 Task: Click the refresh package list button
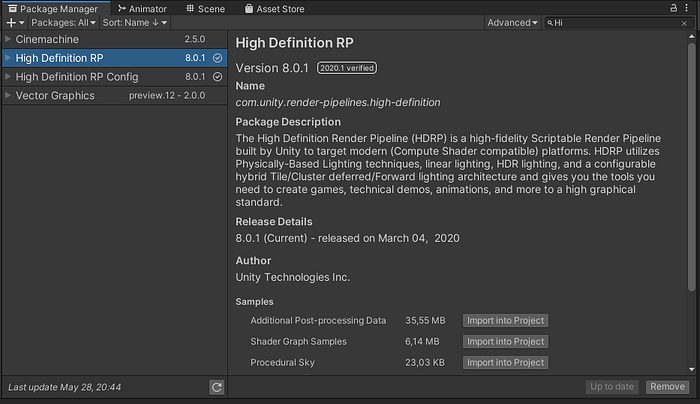[x=216, y=387]
